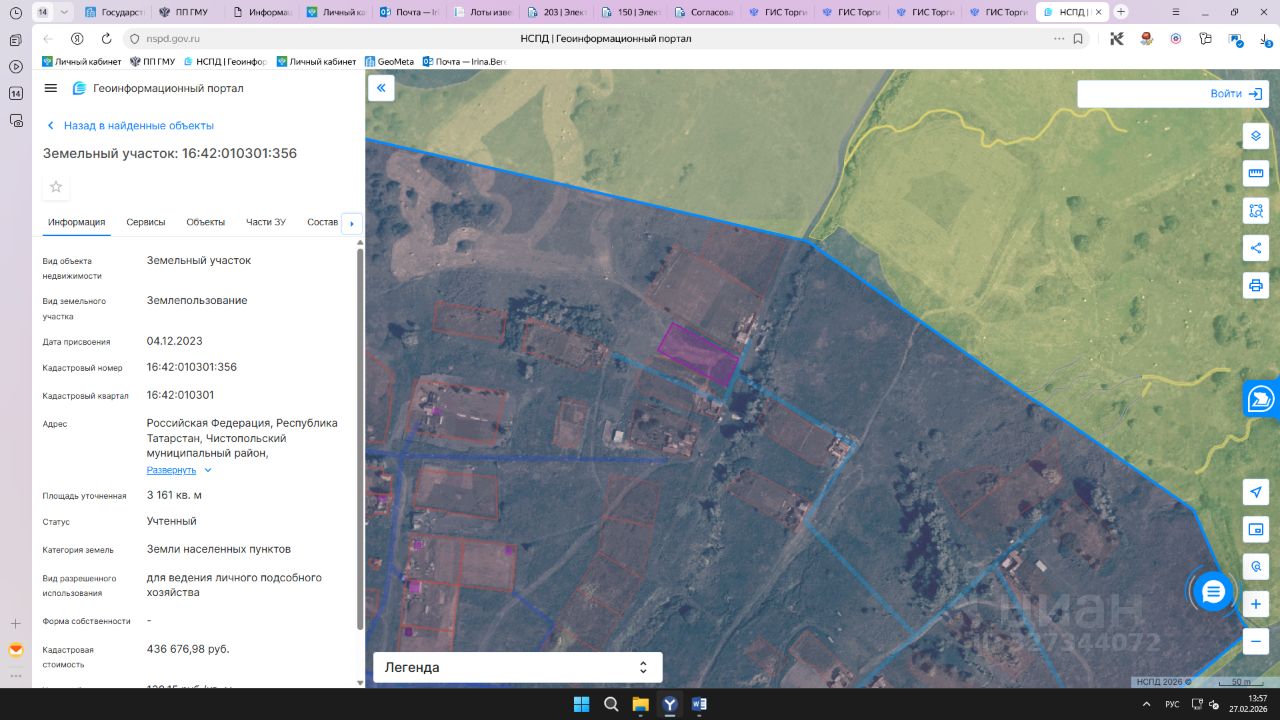The height and width of the screenshot is (720, 1280).
Task: Zoom in on the map
Action: pyautogui.click(x=1256, y=604)
